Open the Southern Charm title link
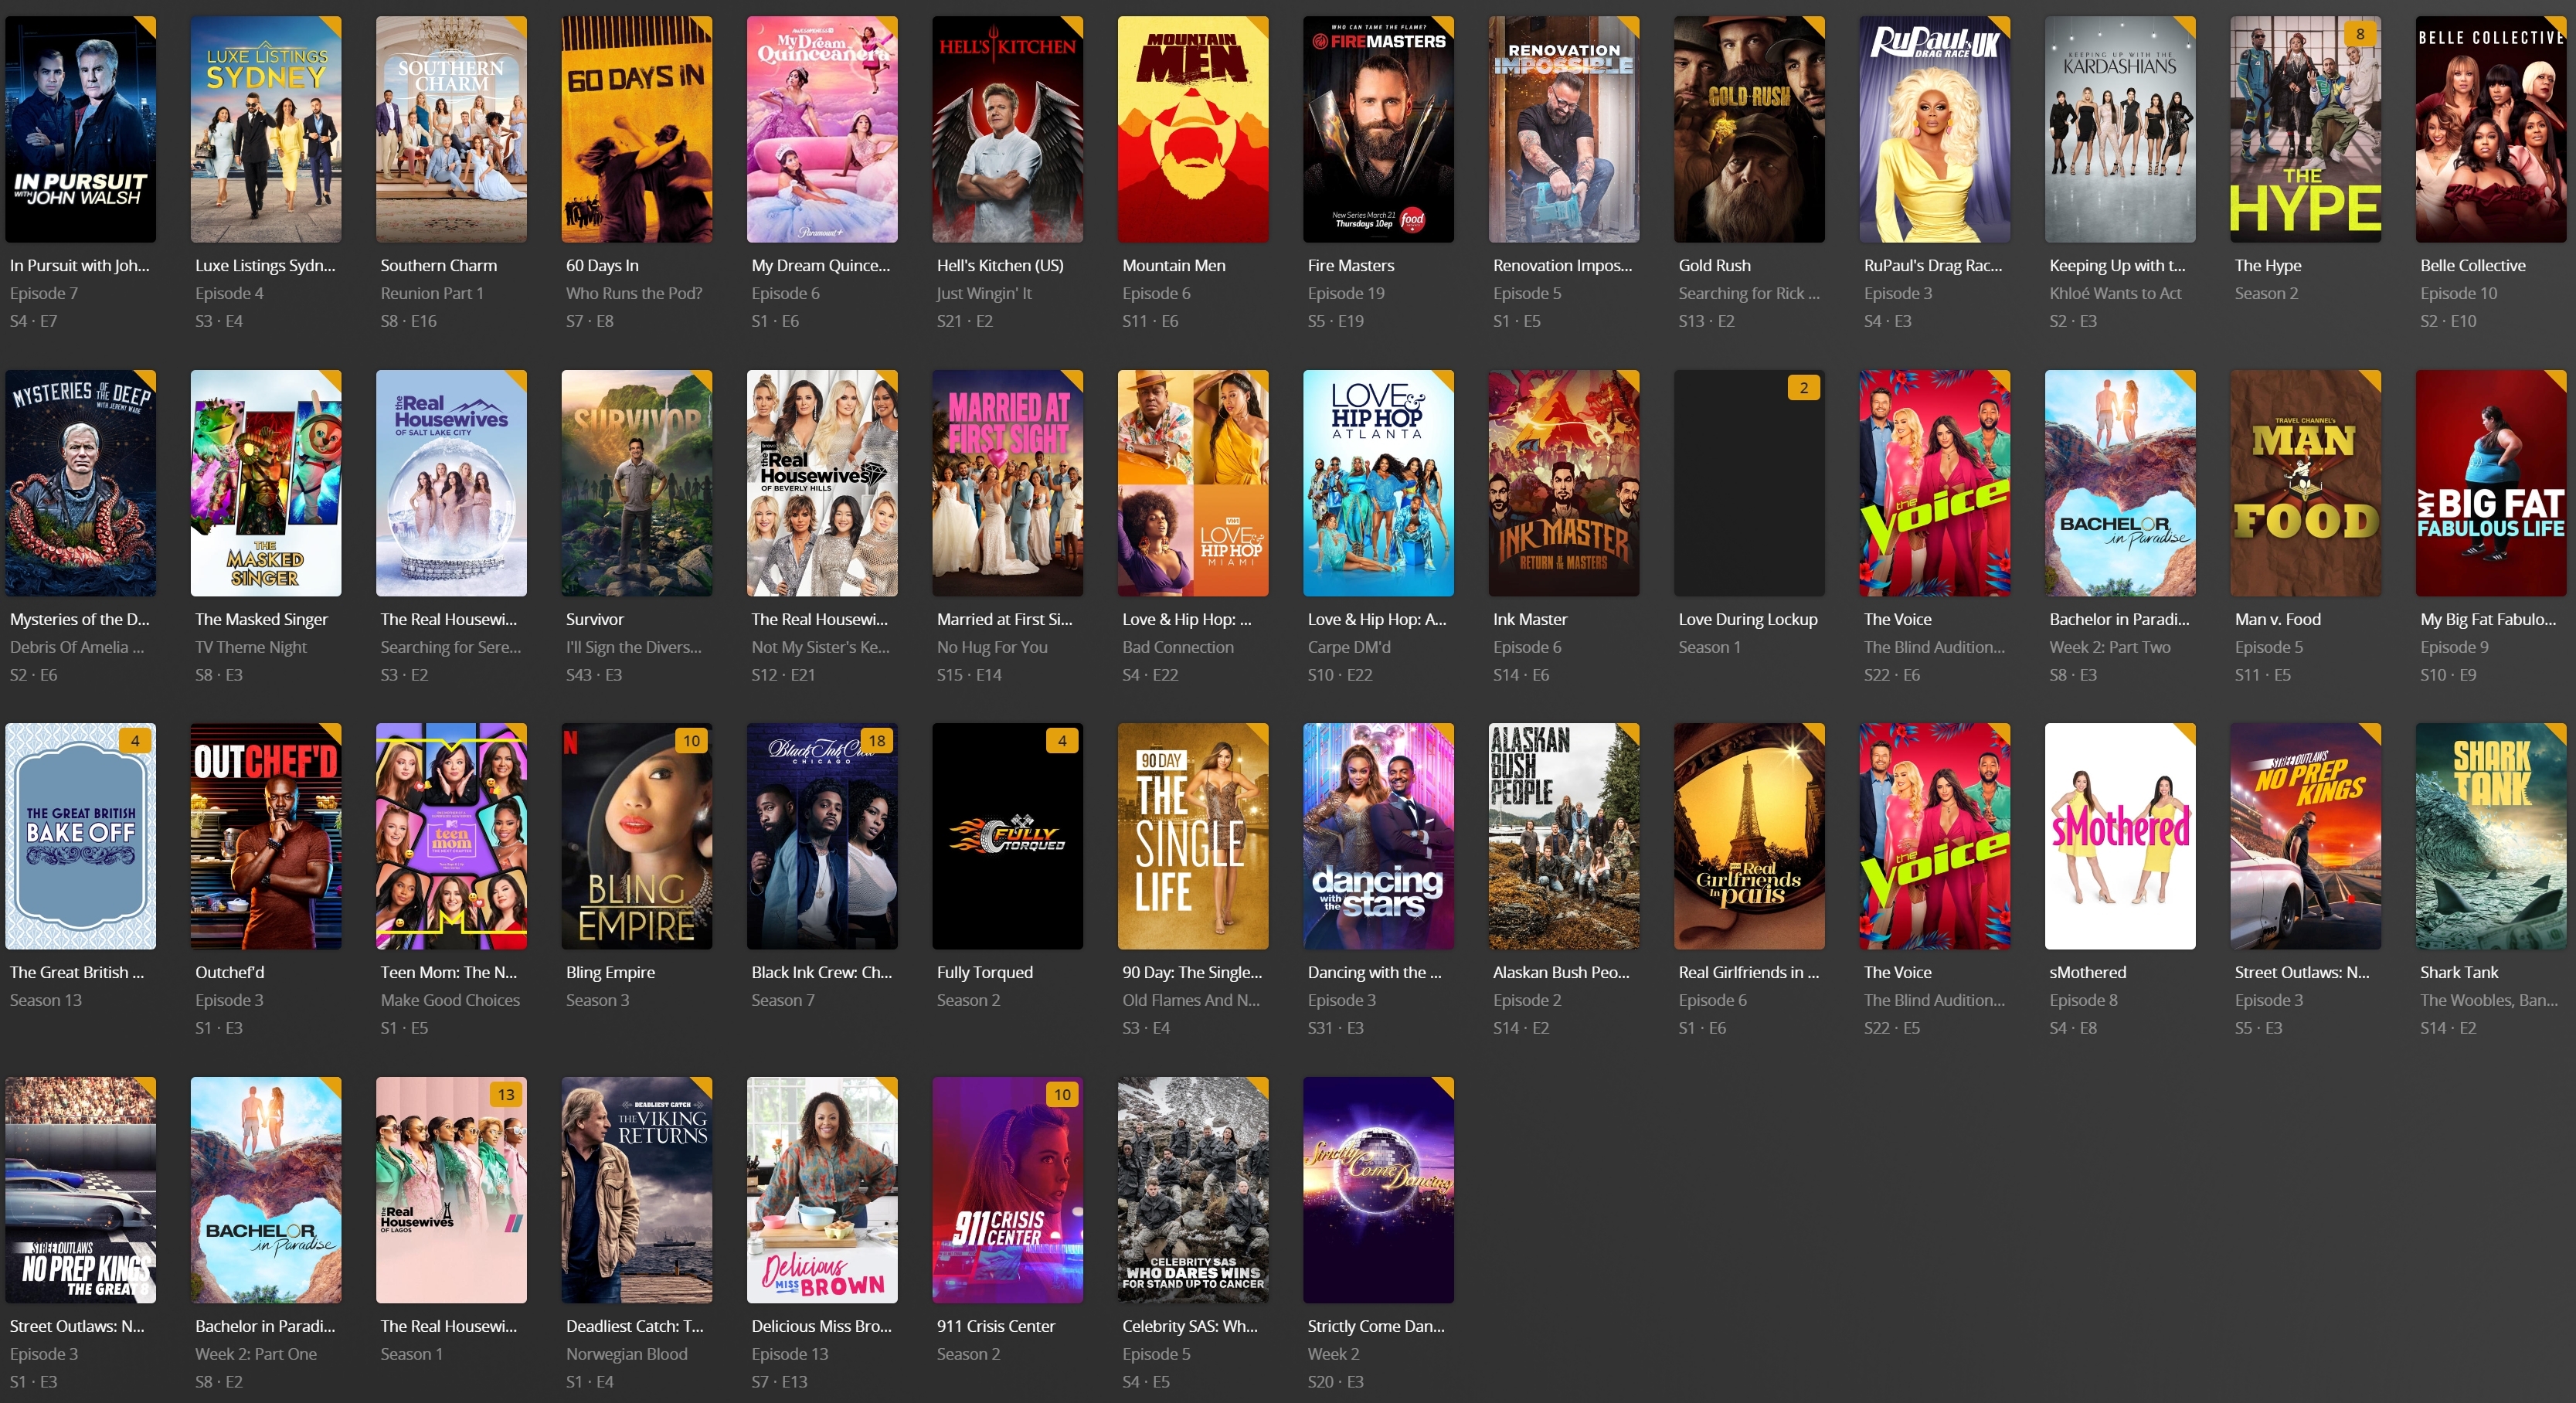 pos(438,266)
